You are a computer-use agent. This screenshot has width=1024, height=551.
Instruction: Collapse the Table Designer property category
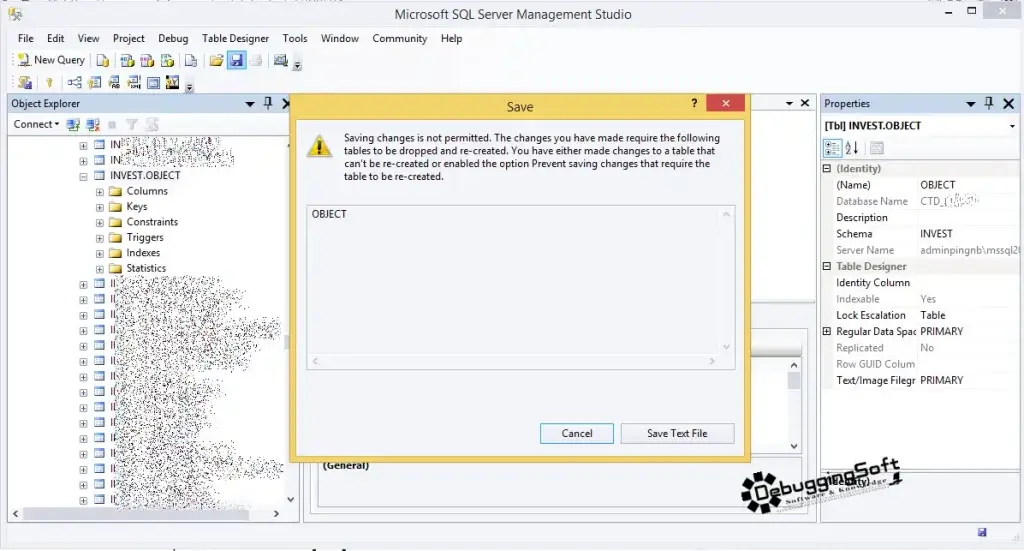tap(827, 266)
